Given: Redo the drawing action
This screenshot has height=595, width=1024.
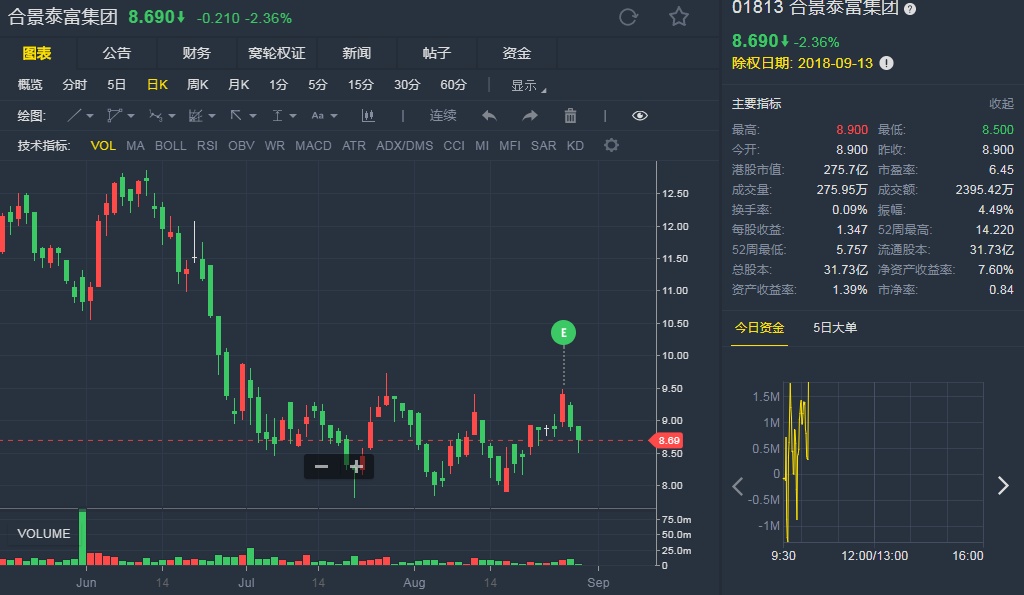Looking at the screenshot, I should click(x=530, y=116).
